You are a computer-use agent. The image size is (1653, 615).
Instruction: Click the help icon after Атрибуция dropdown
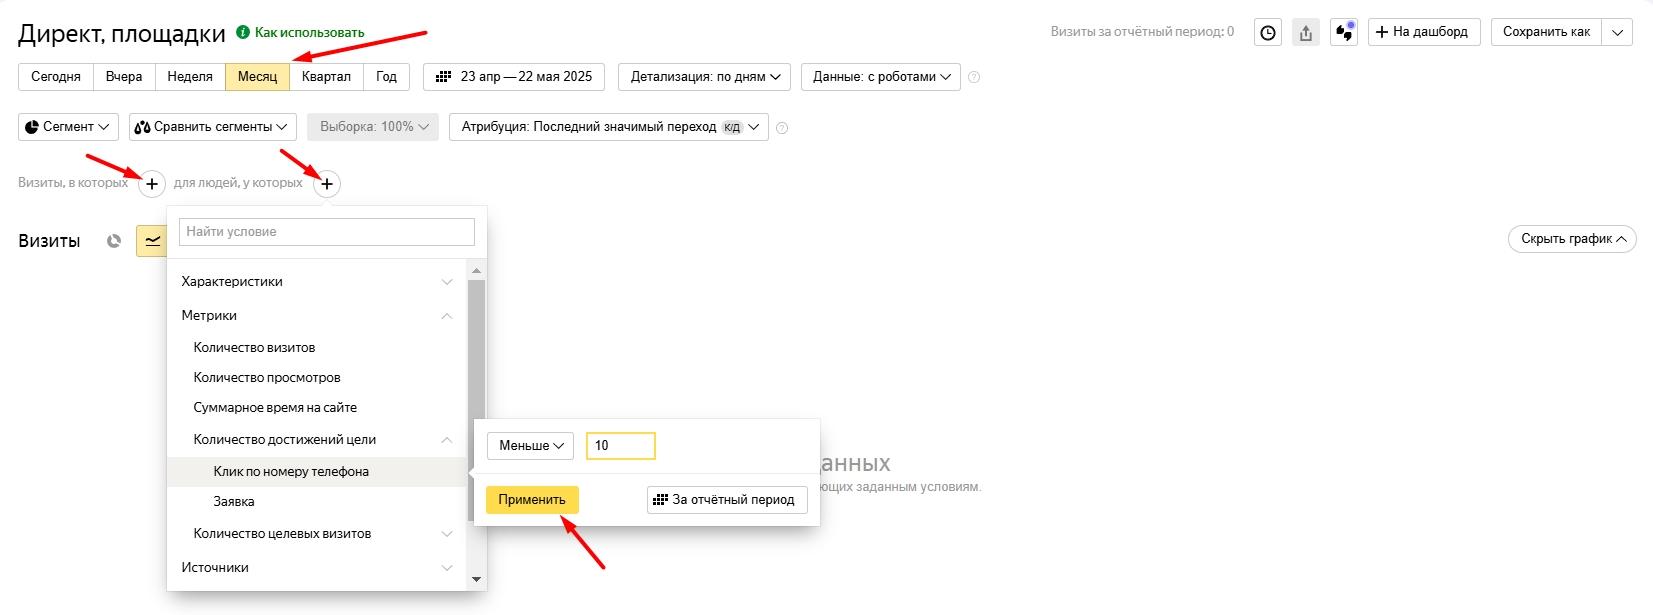tap(782, 128)
